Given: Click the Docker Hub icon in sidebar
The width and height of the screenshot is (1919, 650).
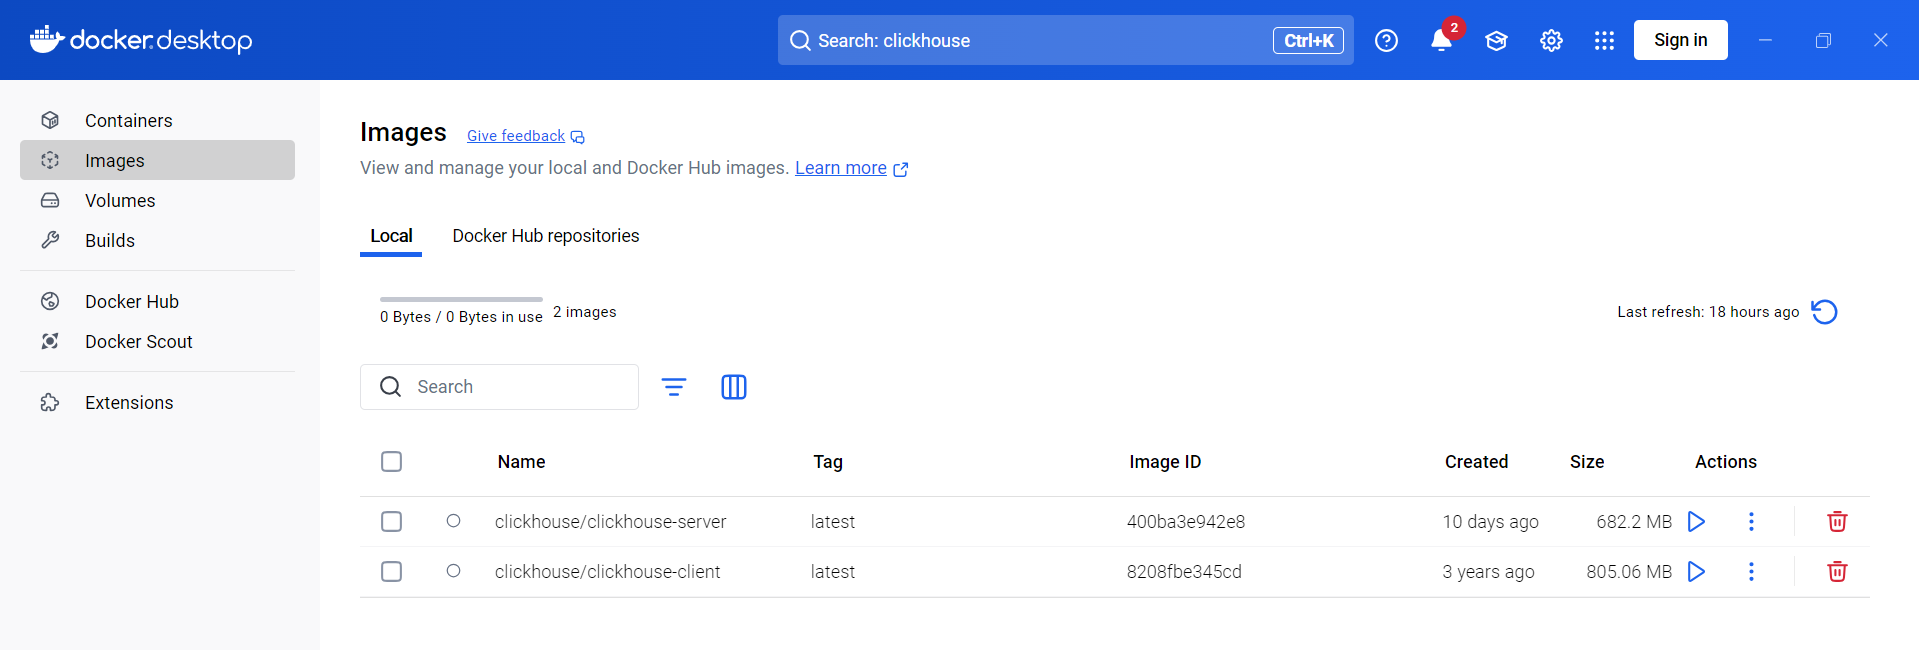Looking at the screenshot, I should pyautogui.click(x=50, y=301).
